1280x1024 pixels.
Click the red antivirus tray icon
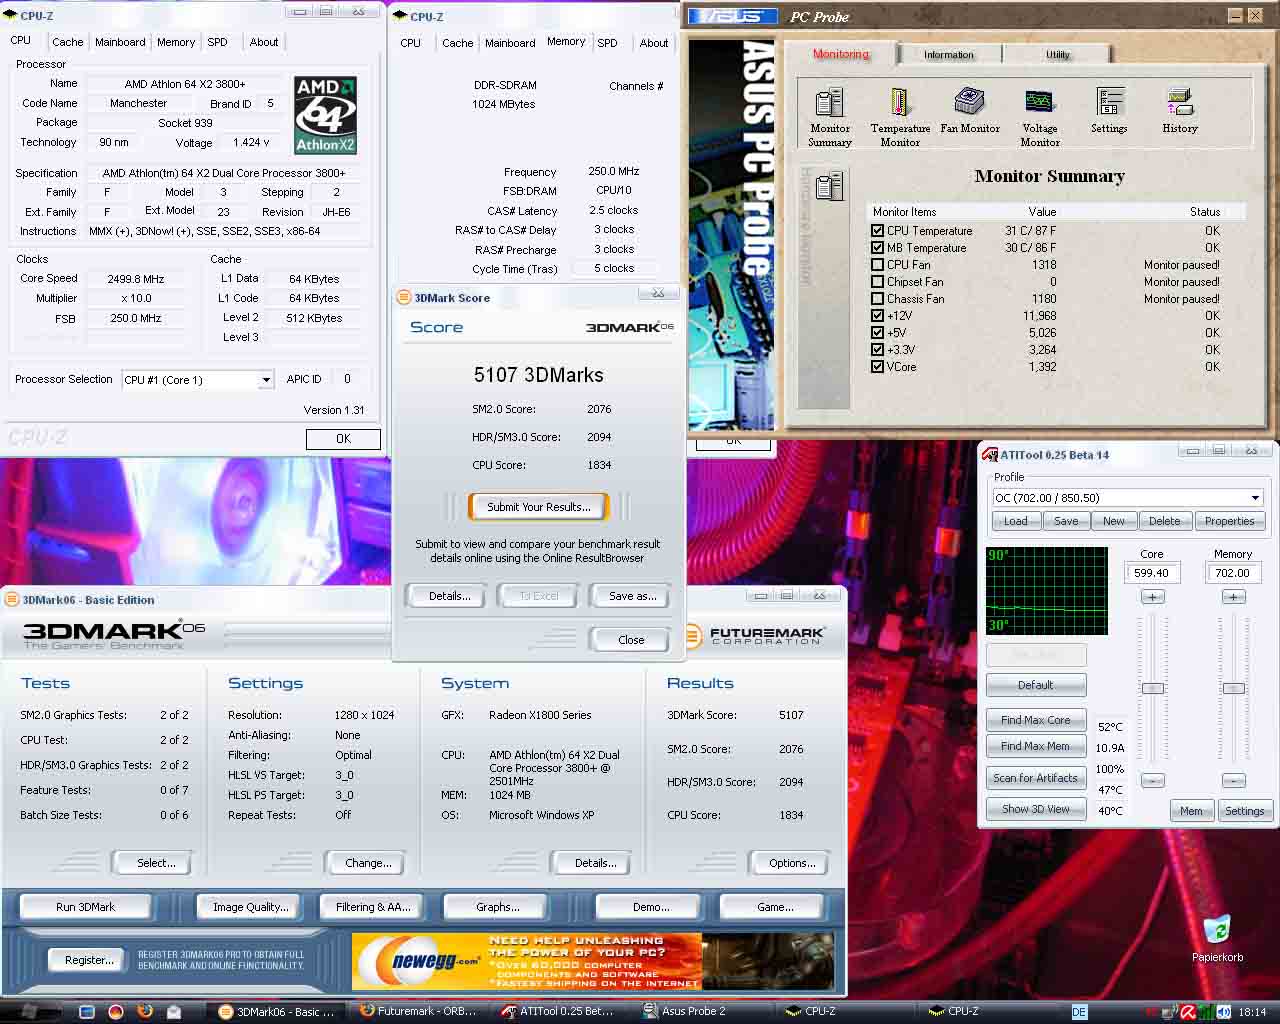point(1188,1012)
